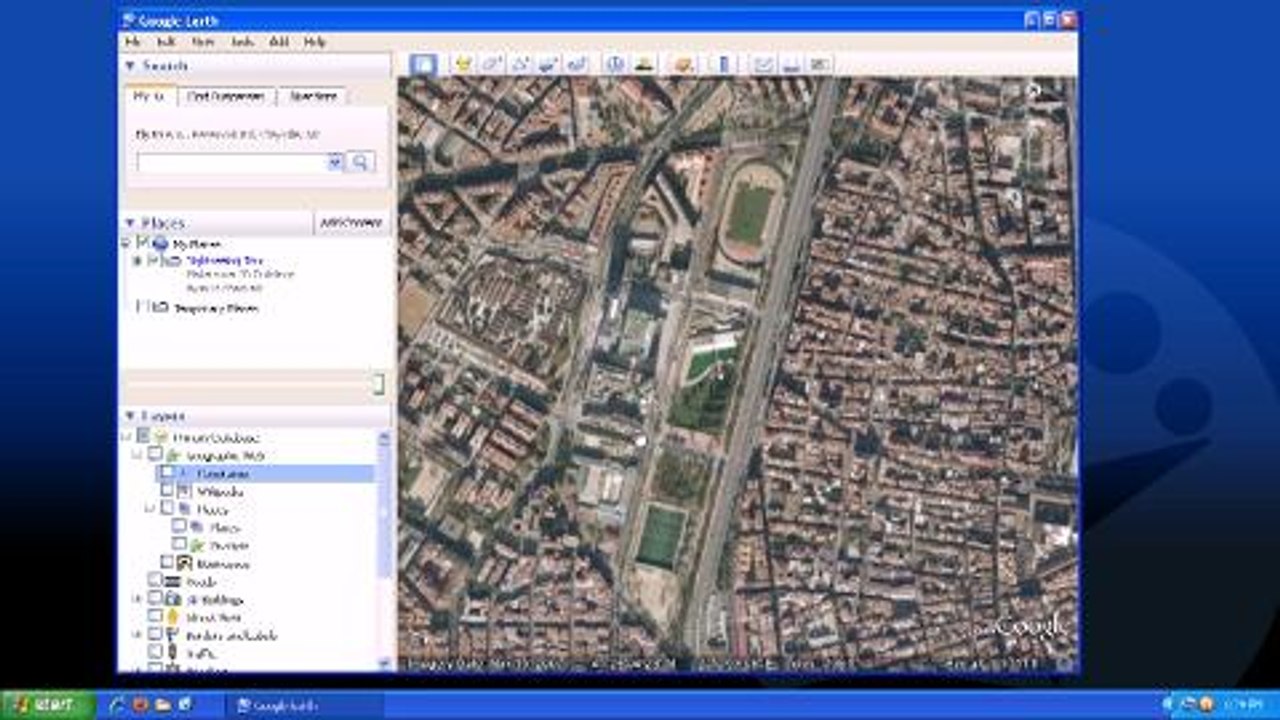
Task: Open the File menu
Action: (132, 42)
